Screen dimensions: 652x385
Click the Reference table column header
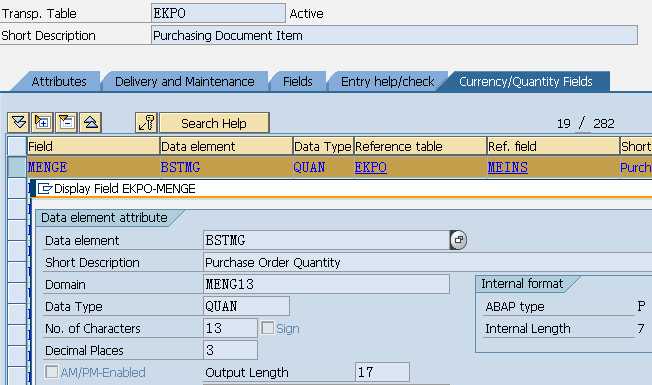coord(420,146)
